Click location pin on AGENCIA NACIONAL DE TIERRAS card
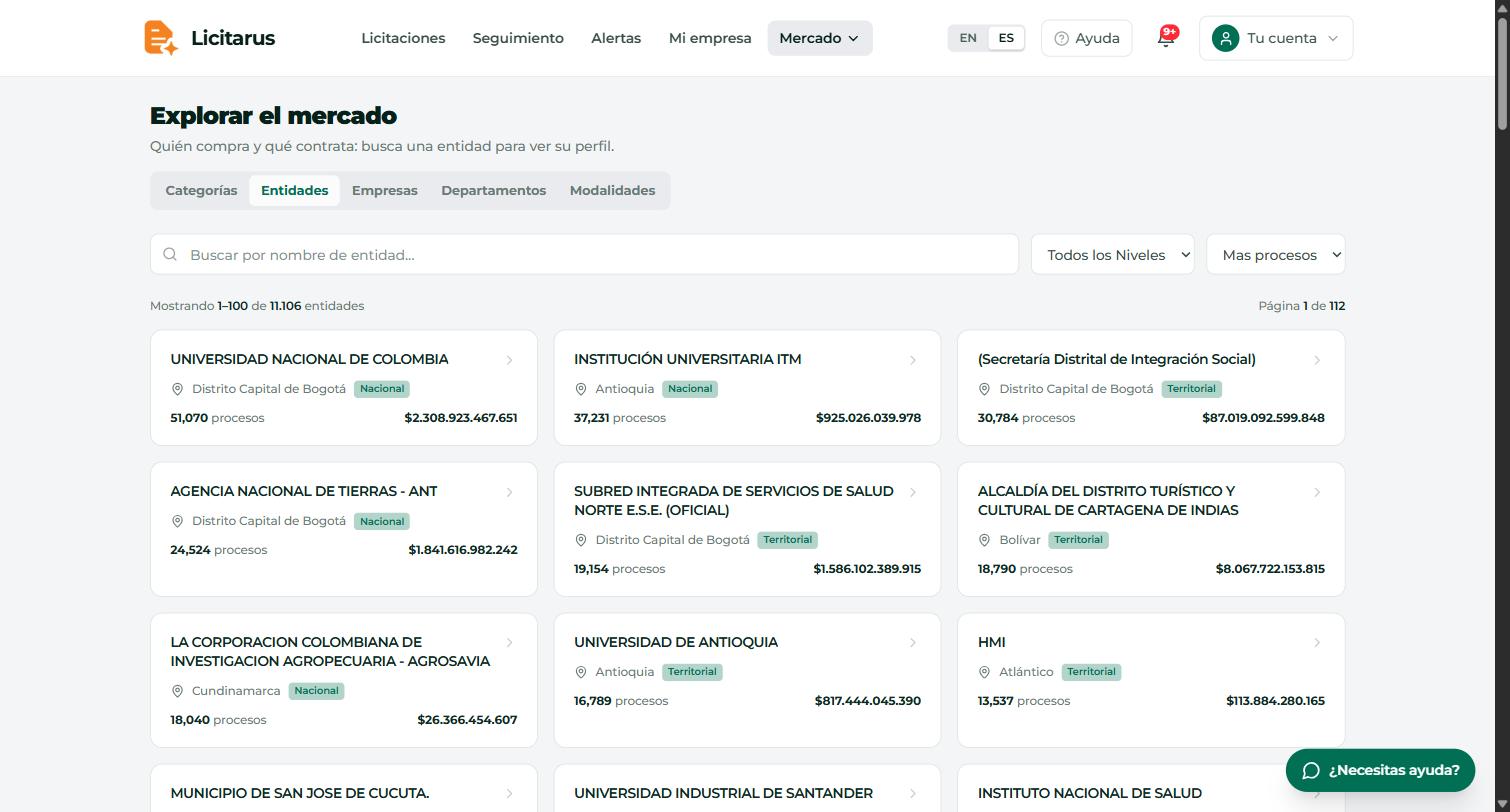 [x=177, y=521]
